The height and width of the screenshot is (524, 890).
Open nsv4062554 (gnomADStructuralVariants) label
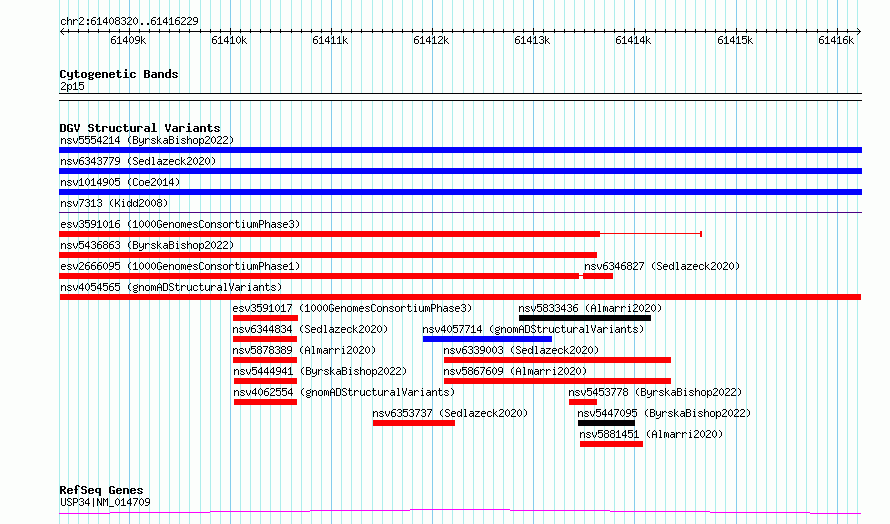[x=344, y=392]
